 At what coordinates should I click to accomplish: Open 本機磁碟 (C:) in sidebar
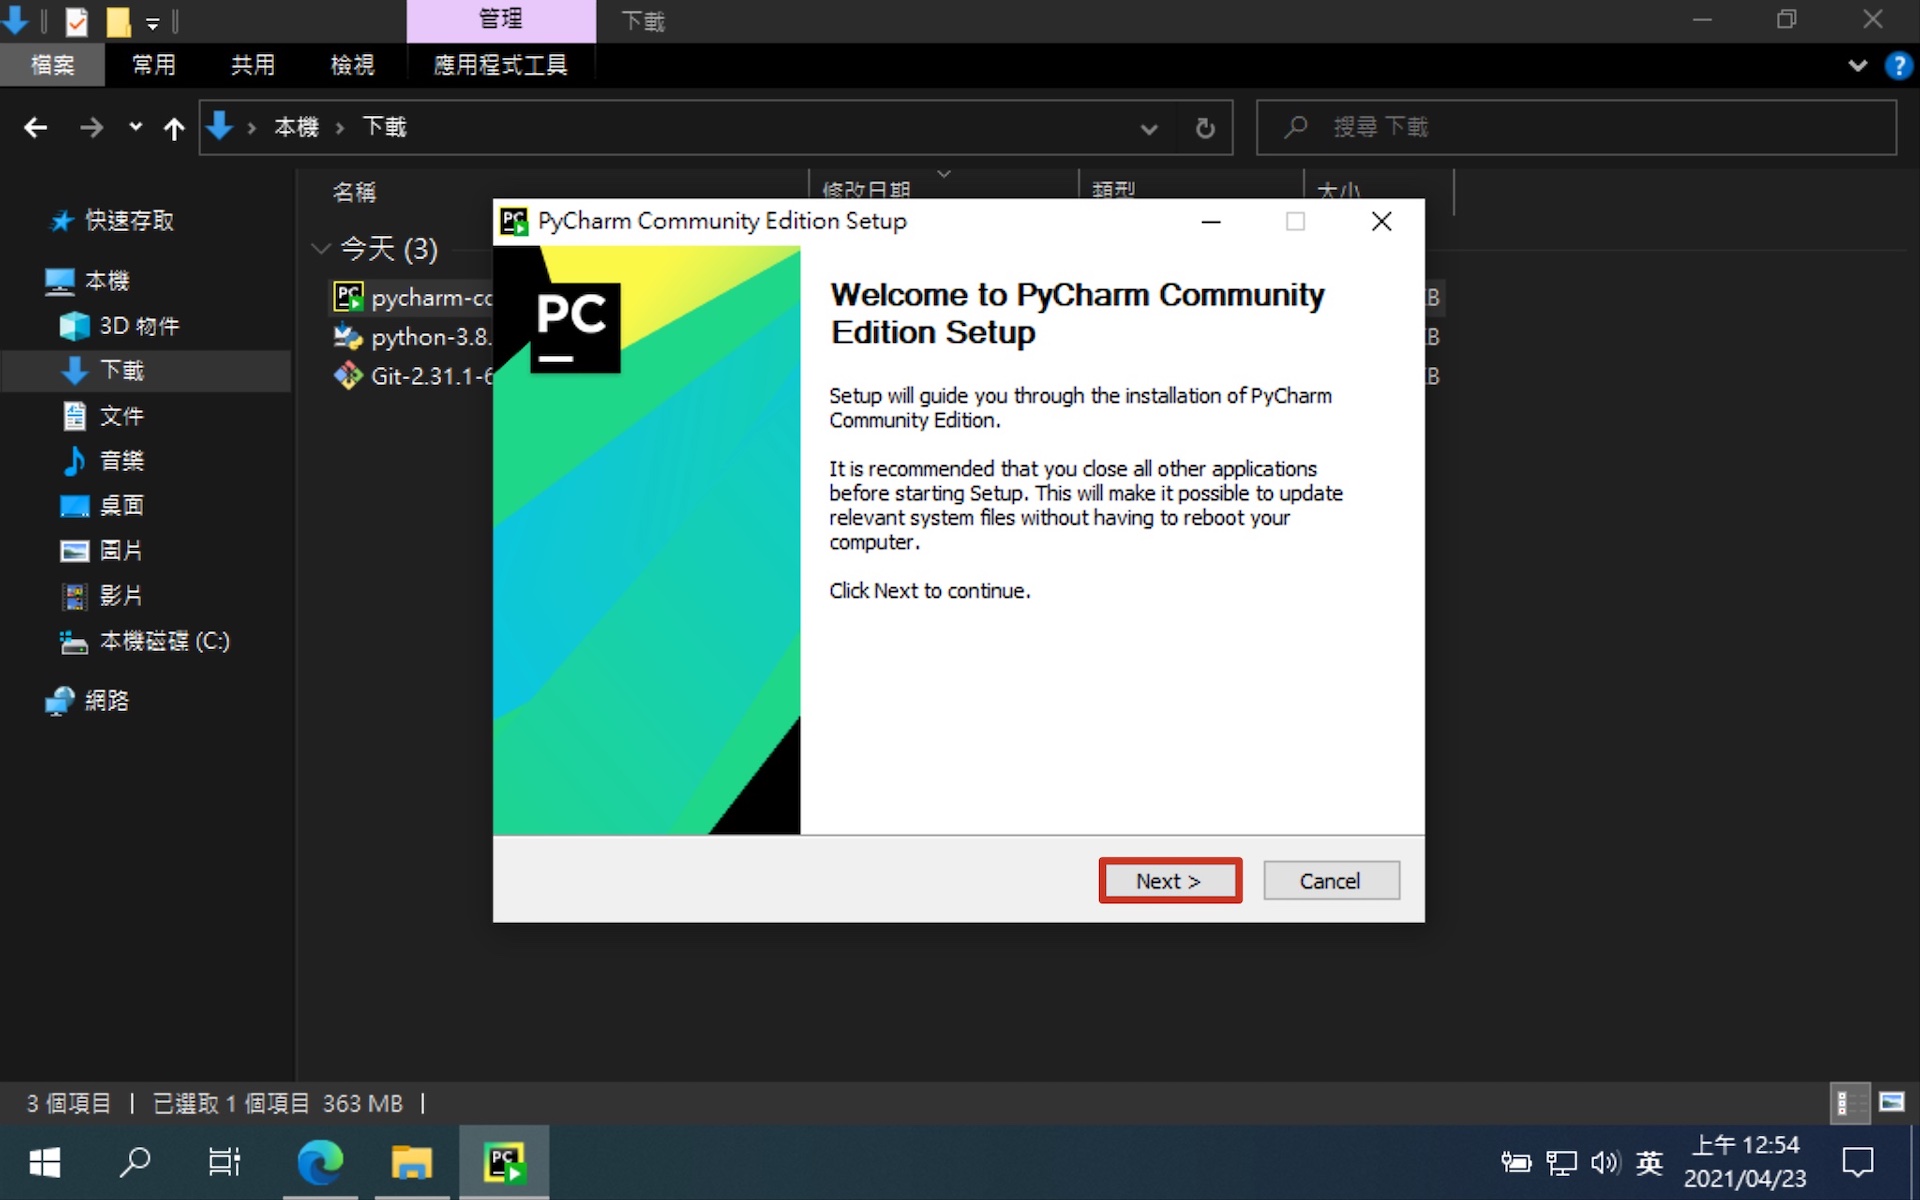[x=146, y=641]
